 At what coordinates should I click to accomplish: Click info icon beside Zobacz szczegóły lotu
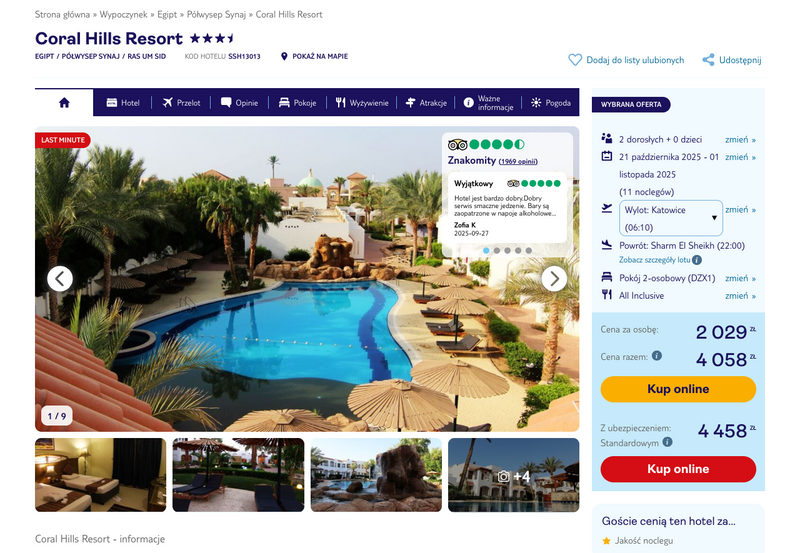coord(697,260)
